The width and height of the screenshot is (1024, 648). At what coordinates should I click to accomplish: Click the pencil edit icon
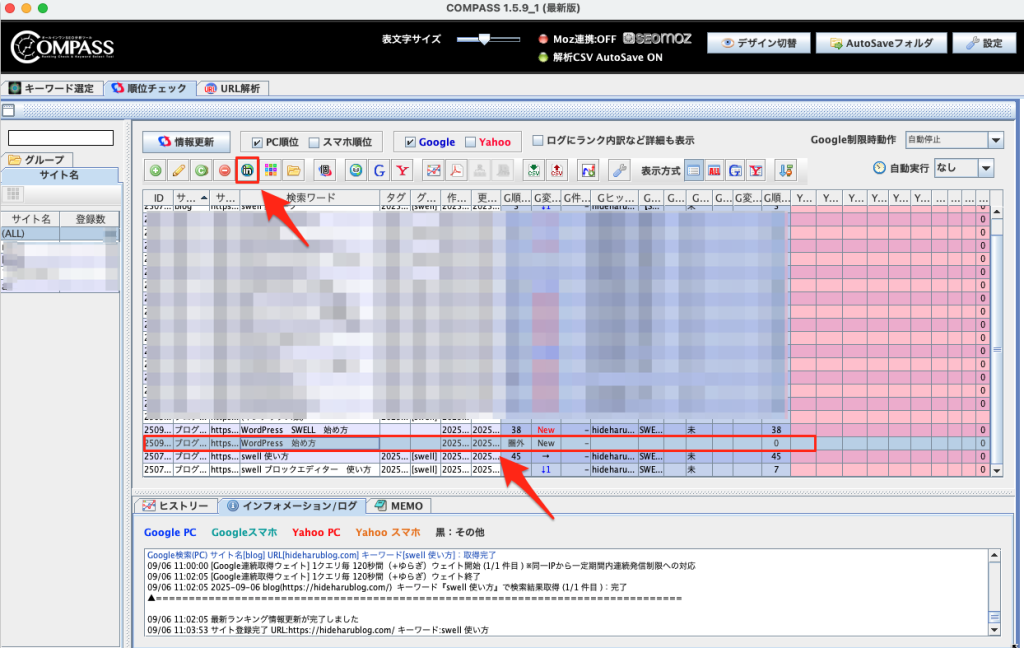(179, 170)
